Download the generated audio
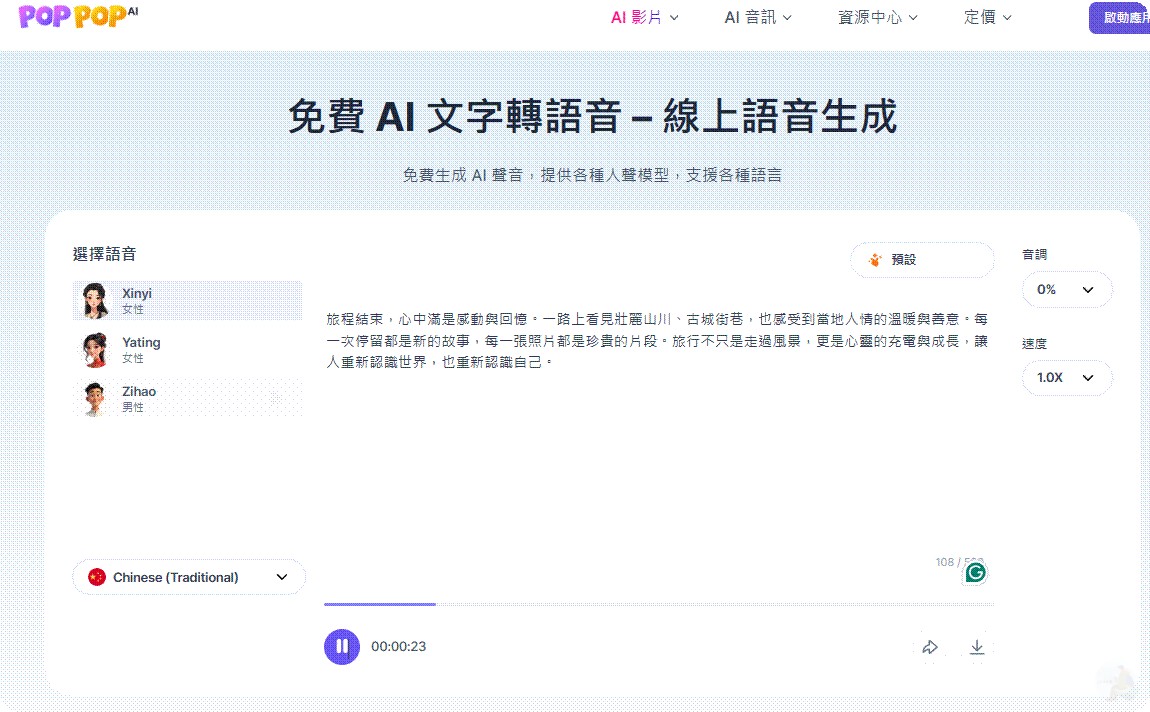Image resolution: width=1150 pixels, height=712 pixels. click(x=977, y=647)
